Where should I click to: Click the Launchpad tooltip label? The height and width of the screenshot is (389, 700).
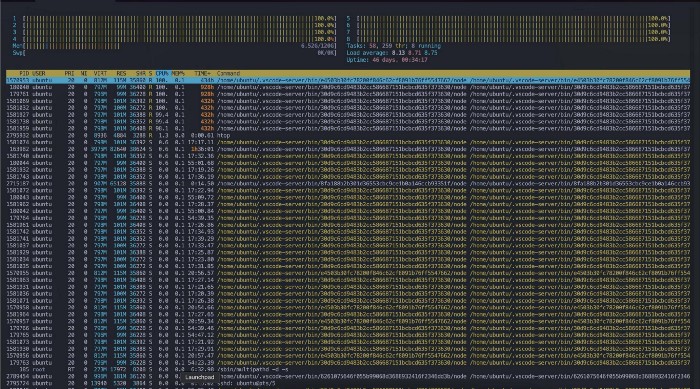[x=200, y=377]
